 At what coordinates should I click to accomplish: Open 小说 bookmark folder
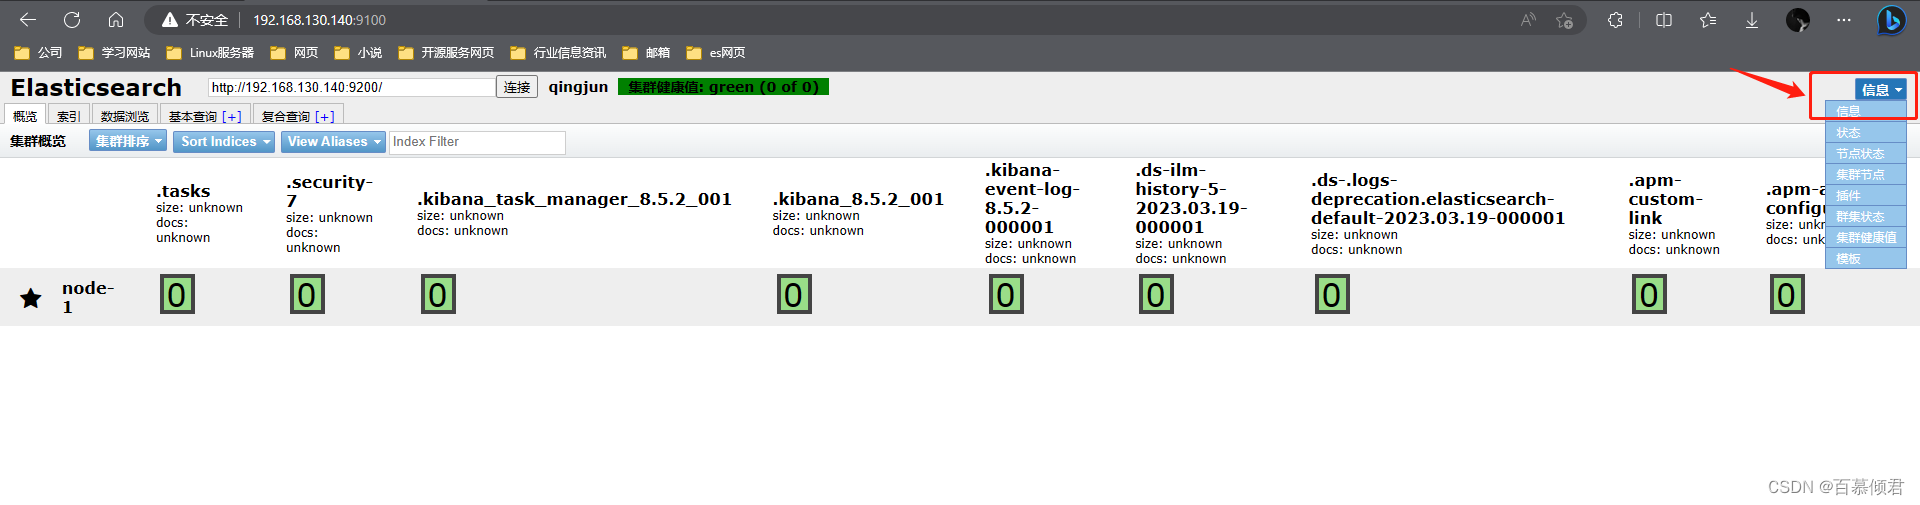[358, 53]
